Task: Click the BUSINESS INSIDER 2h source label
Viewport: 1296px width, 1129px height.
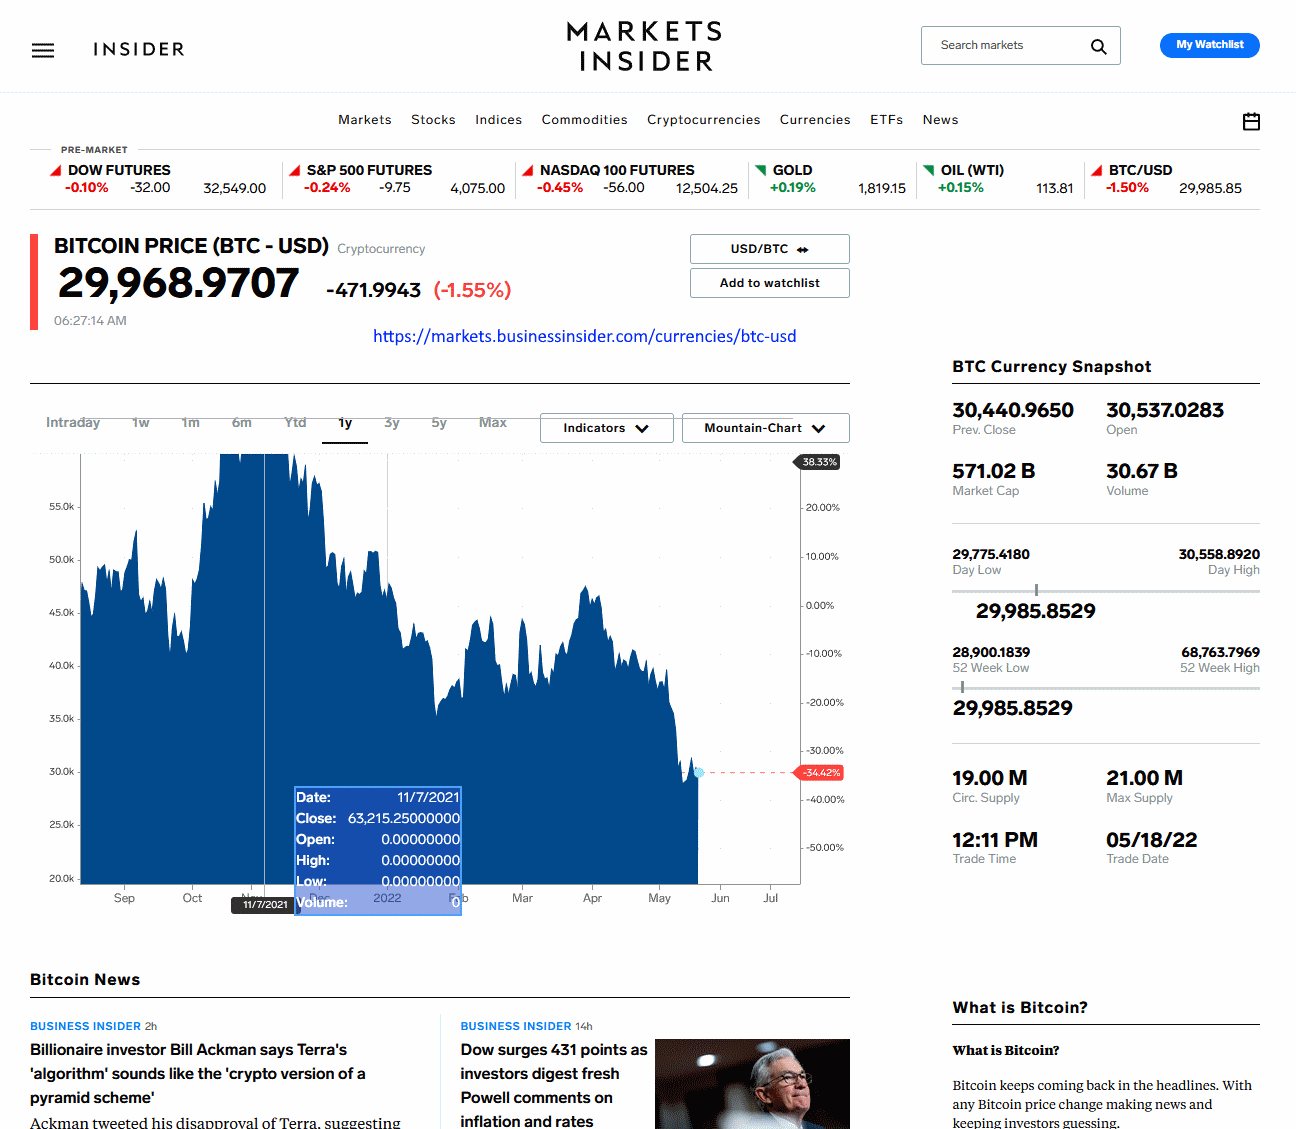Action: pyautogui.click(x=93, y=1026)
